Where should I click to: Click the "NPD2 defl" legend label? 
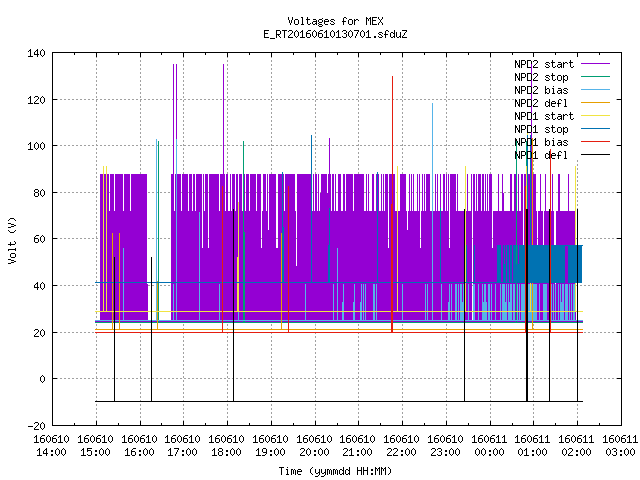(x=541, y=103)
